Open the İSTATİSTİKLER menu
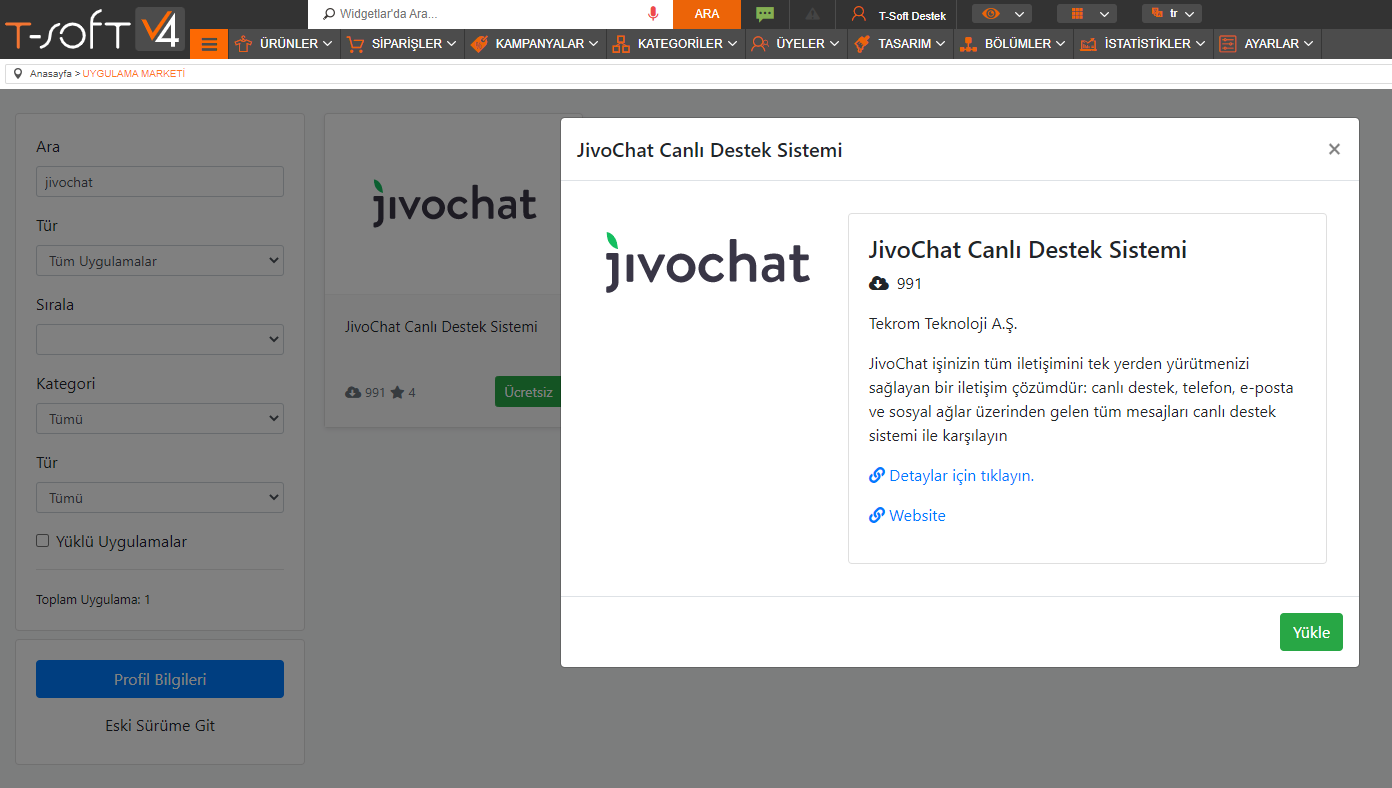The image size is (1392, 788). [1143, 44]
